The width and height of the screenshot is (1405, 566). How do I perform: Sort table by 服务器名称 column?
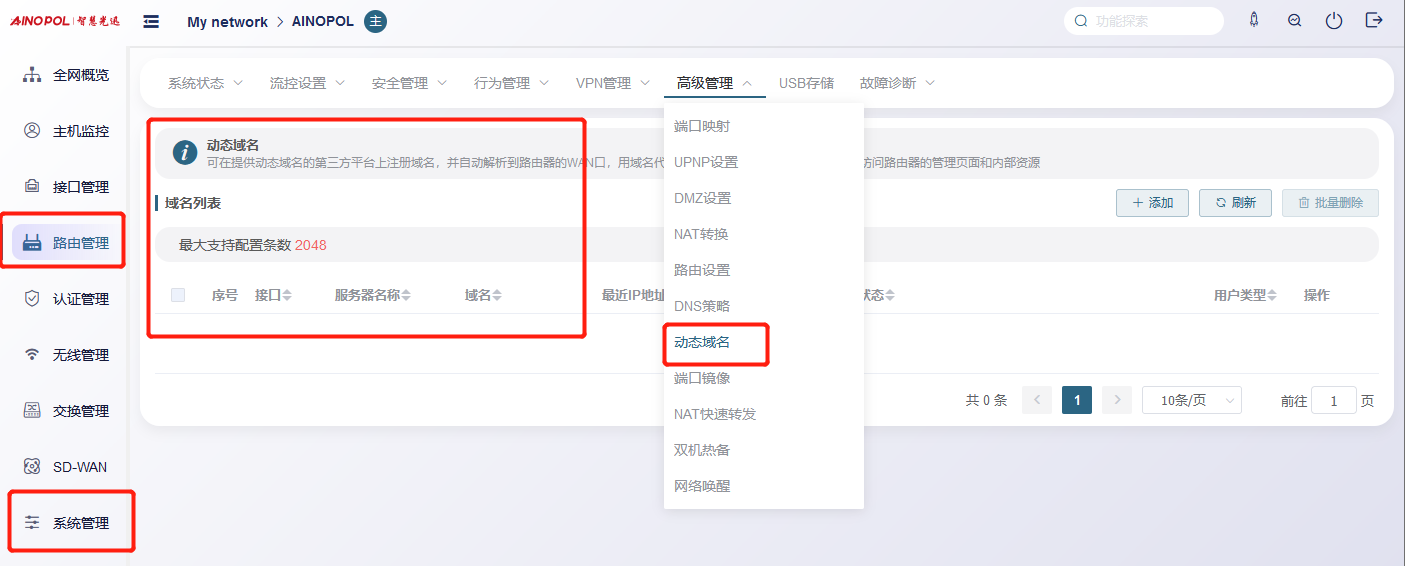[373, 295]
